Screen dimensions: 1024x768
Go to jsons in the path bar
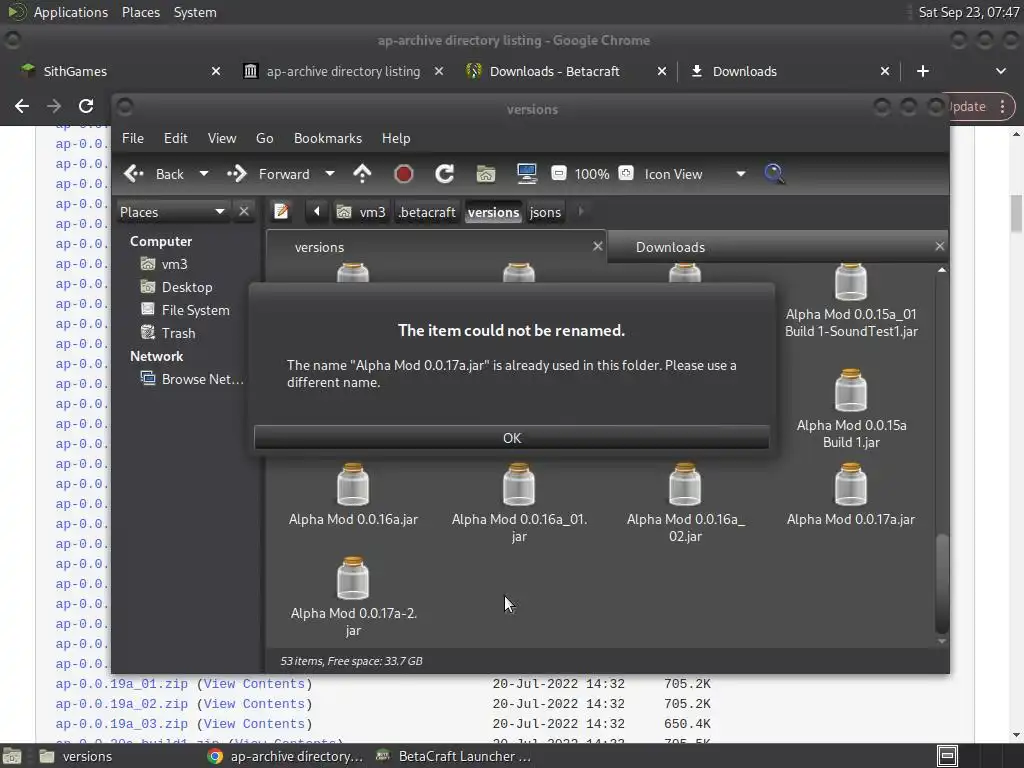point(545,212)
